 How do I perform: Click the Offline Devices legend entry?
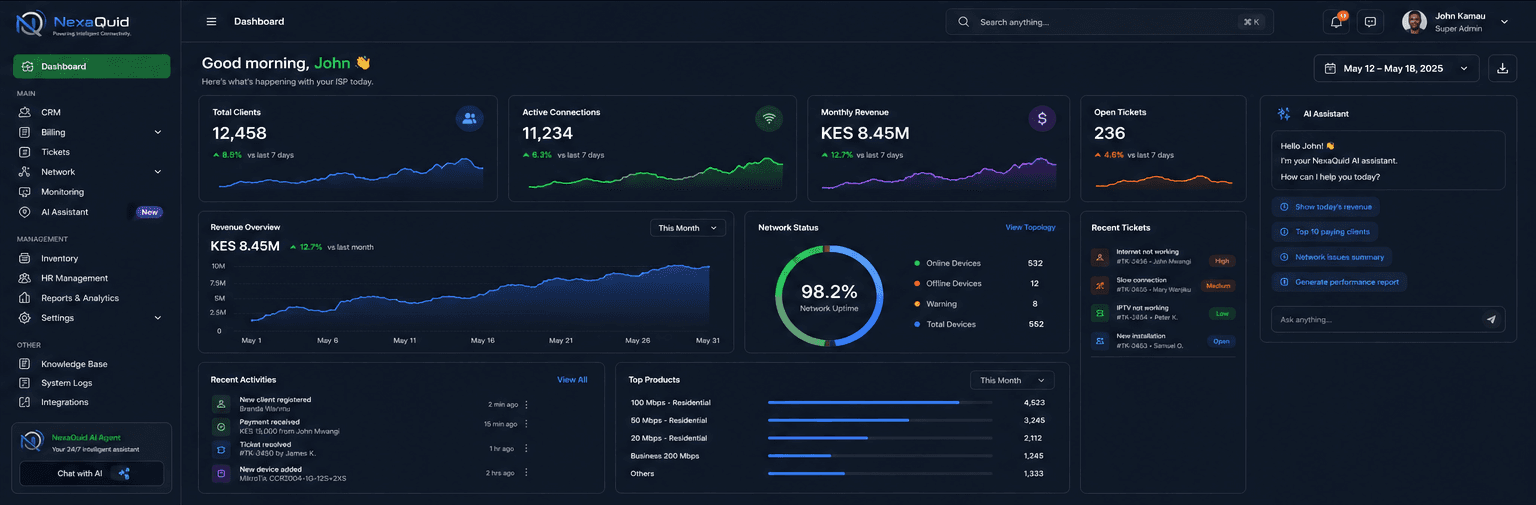(x=979, y=284)
